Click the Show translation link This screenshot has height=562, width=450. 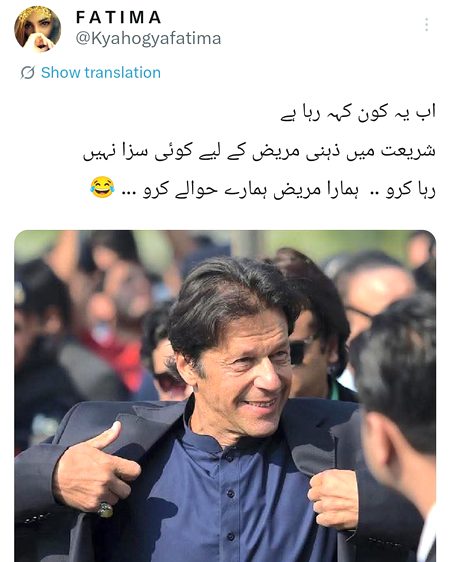click(101, 72)
